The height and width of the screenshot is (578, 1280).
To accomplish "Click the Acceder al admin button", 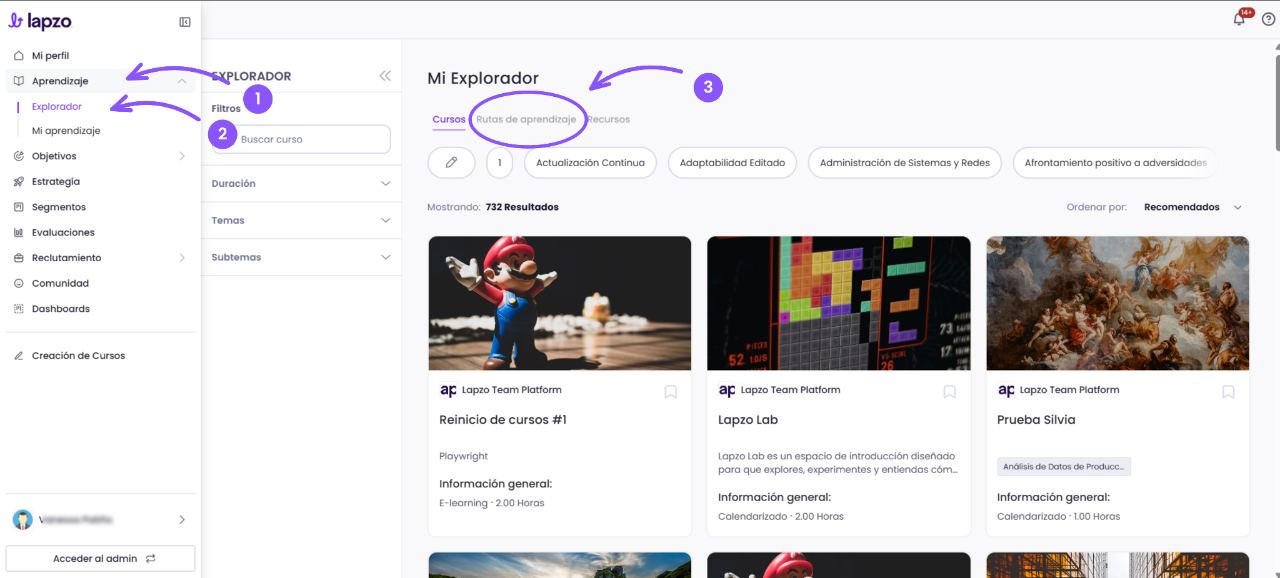I will 100,559.
